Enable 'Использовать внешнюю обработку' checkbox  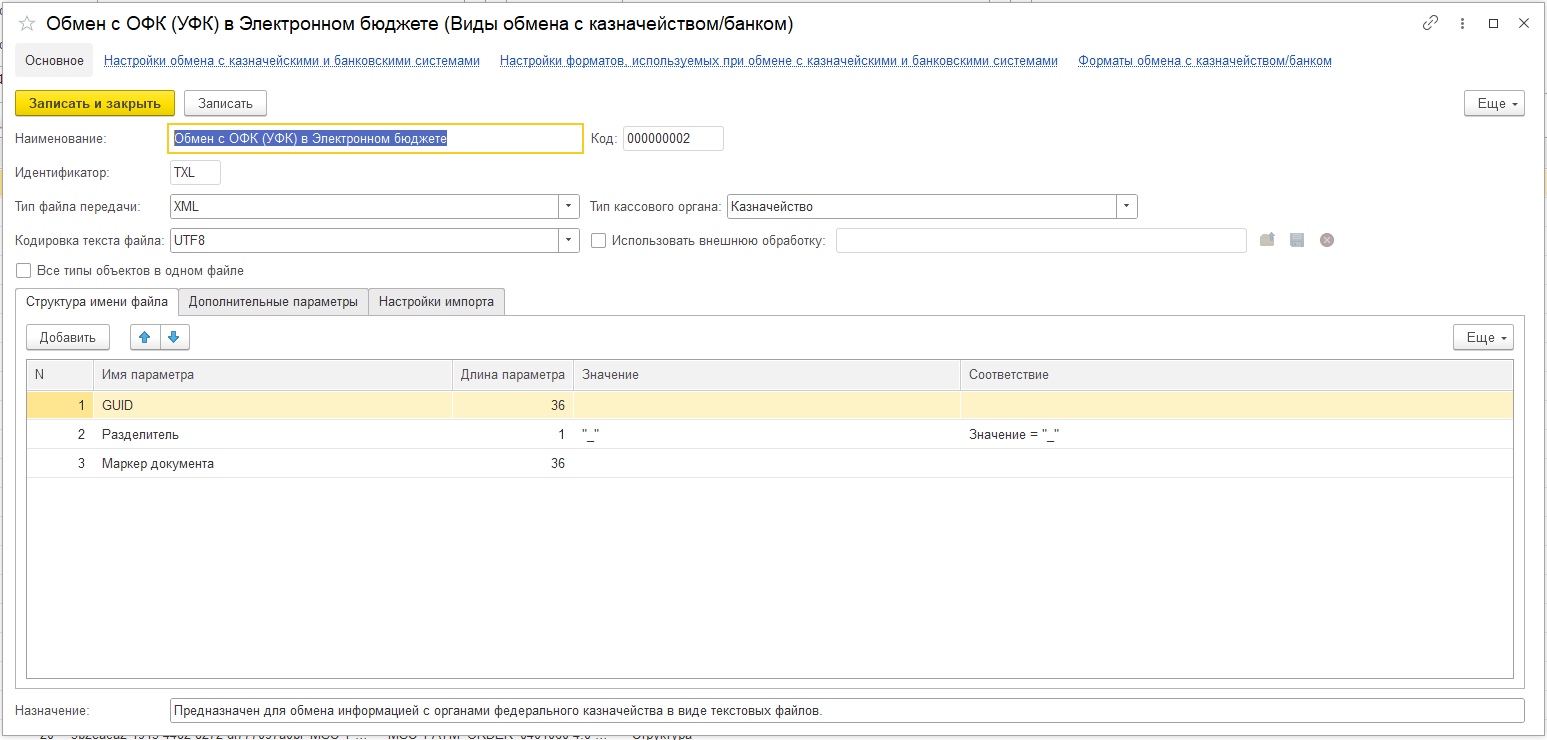pos(599,240)
